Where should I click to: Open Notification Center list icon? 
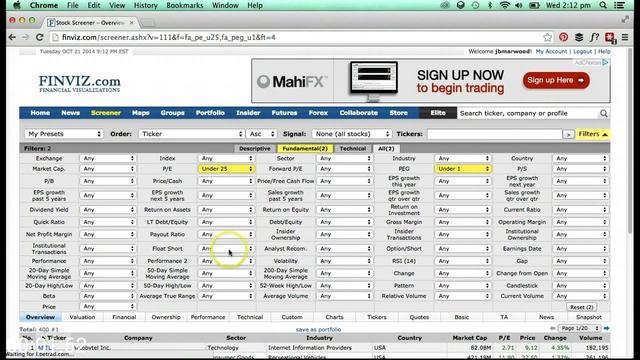click(x=619, y=5)
